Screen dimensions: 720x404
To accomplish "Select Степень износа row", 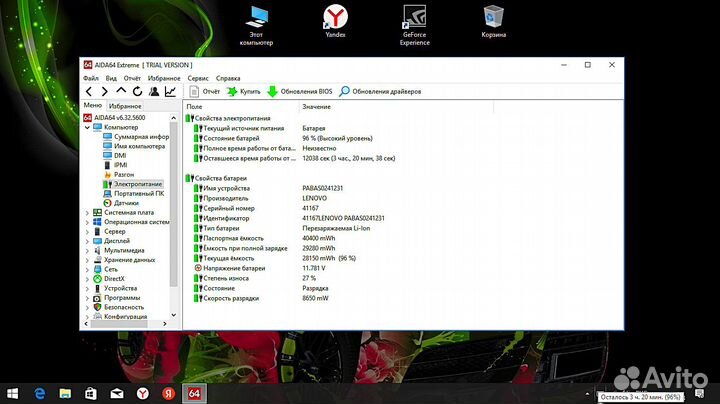I will coord(255,278).
